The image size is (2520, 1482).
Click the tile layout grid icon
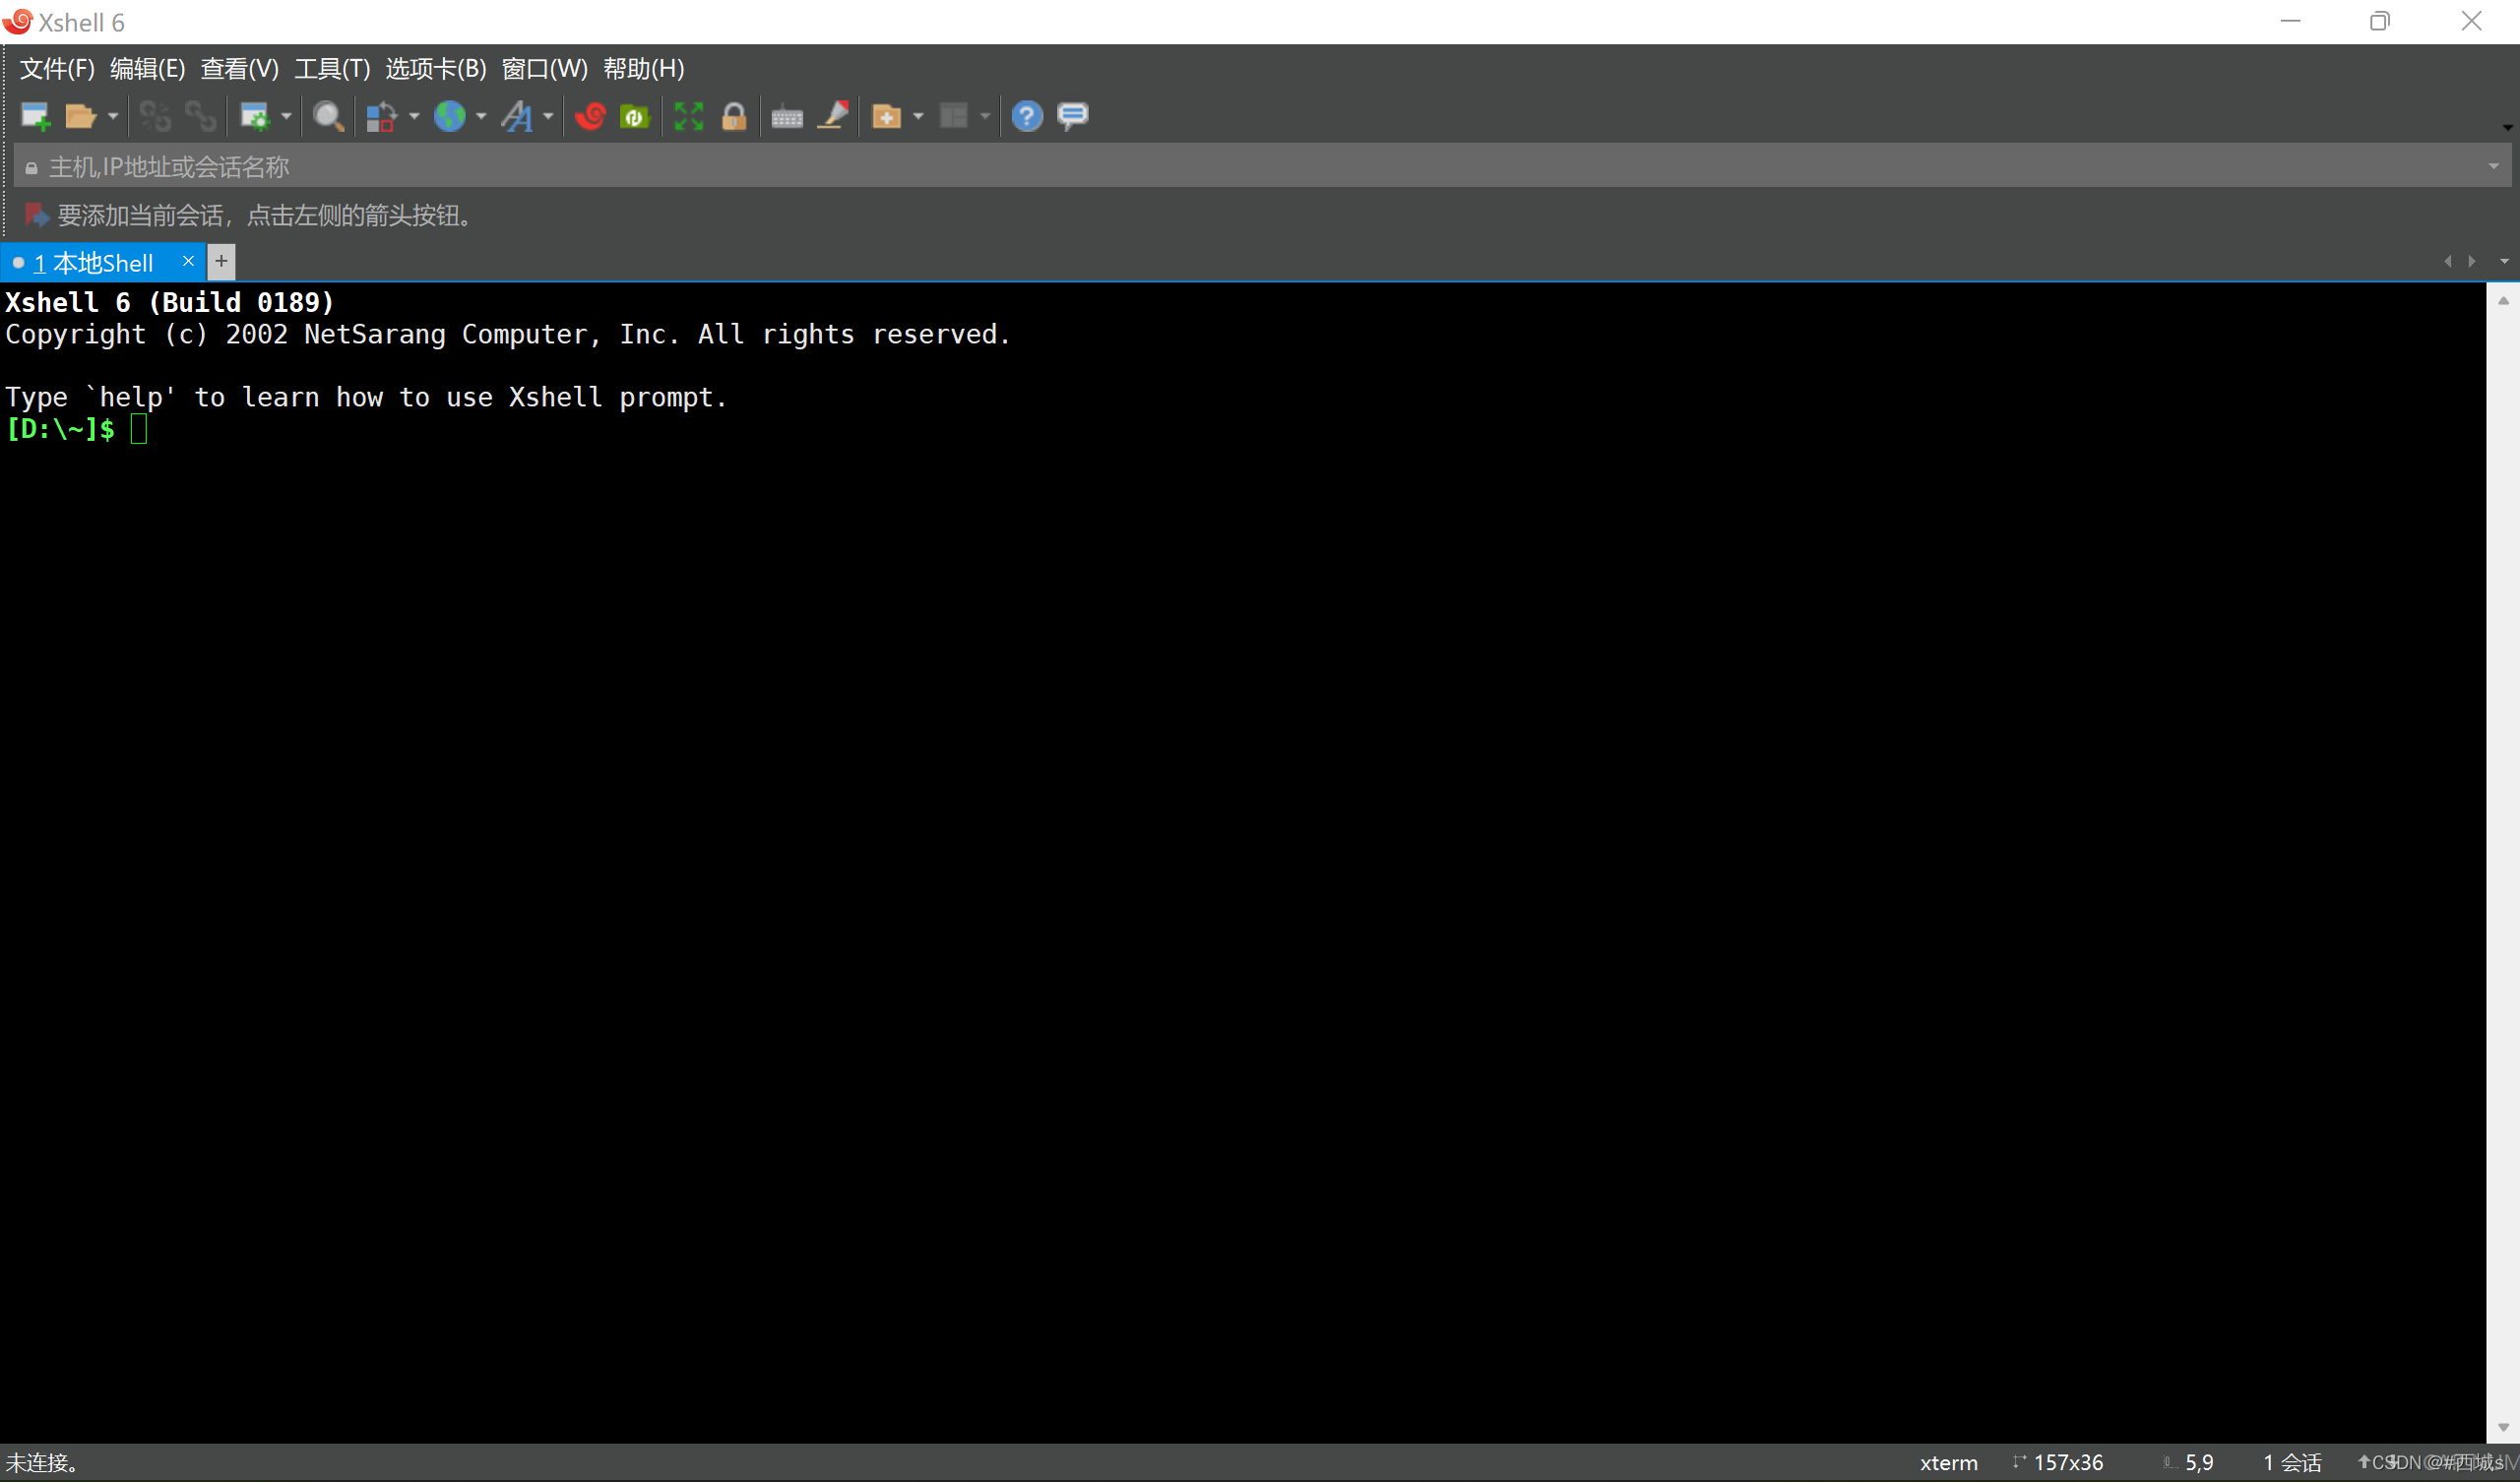954,117
